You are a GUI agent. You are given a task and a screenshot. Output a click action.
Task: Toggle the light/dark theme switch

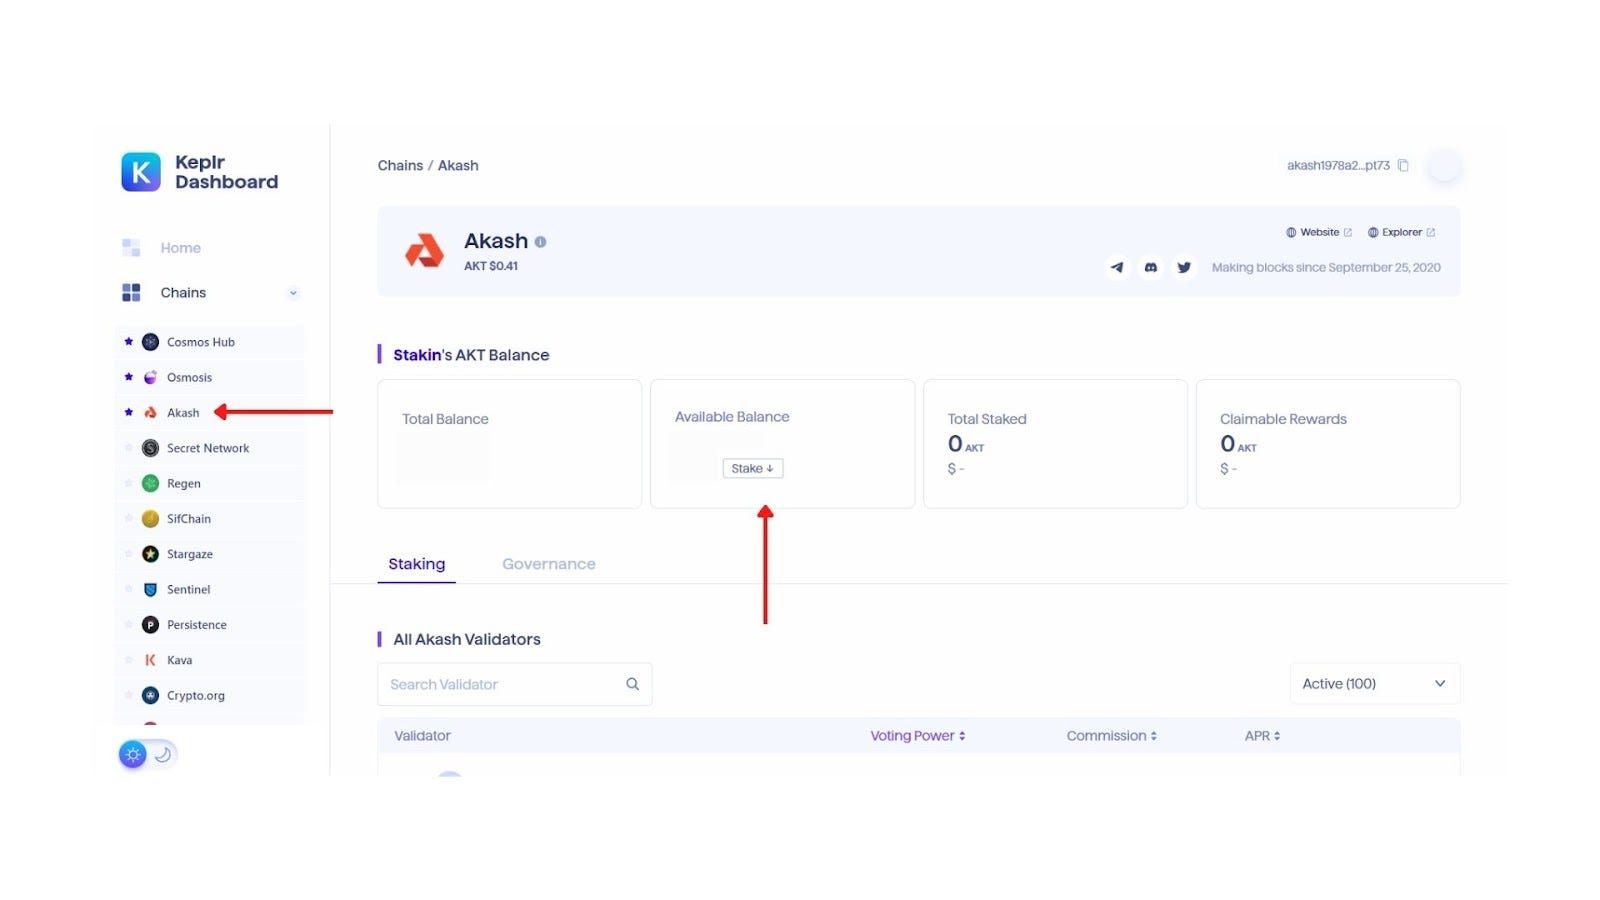[x=147, y=754]
